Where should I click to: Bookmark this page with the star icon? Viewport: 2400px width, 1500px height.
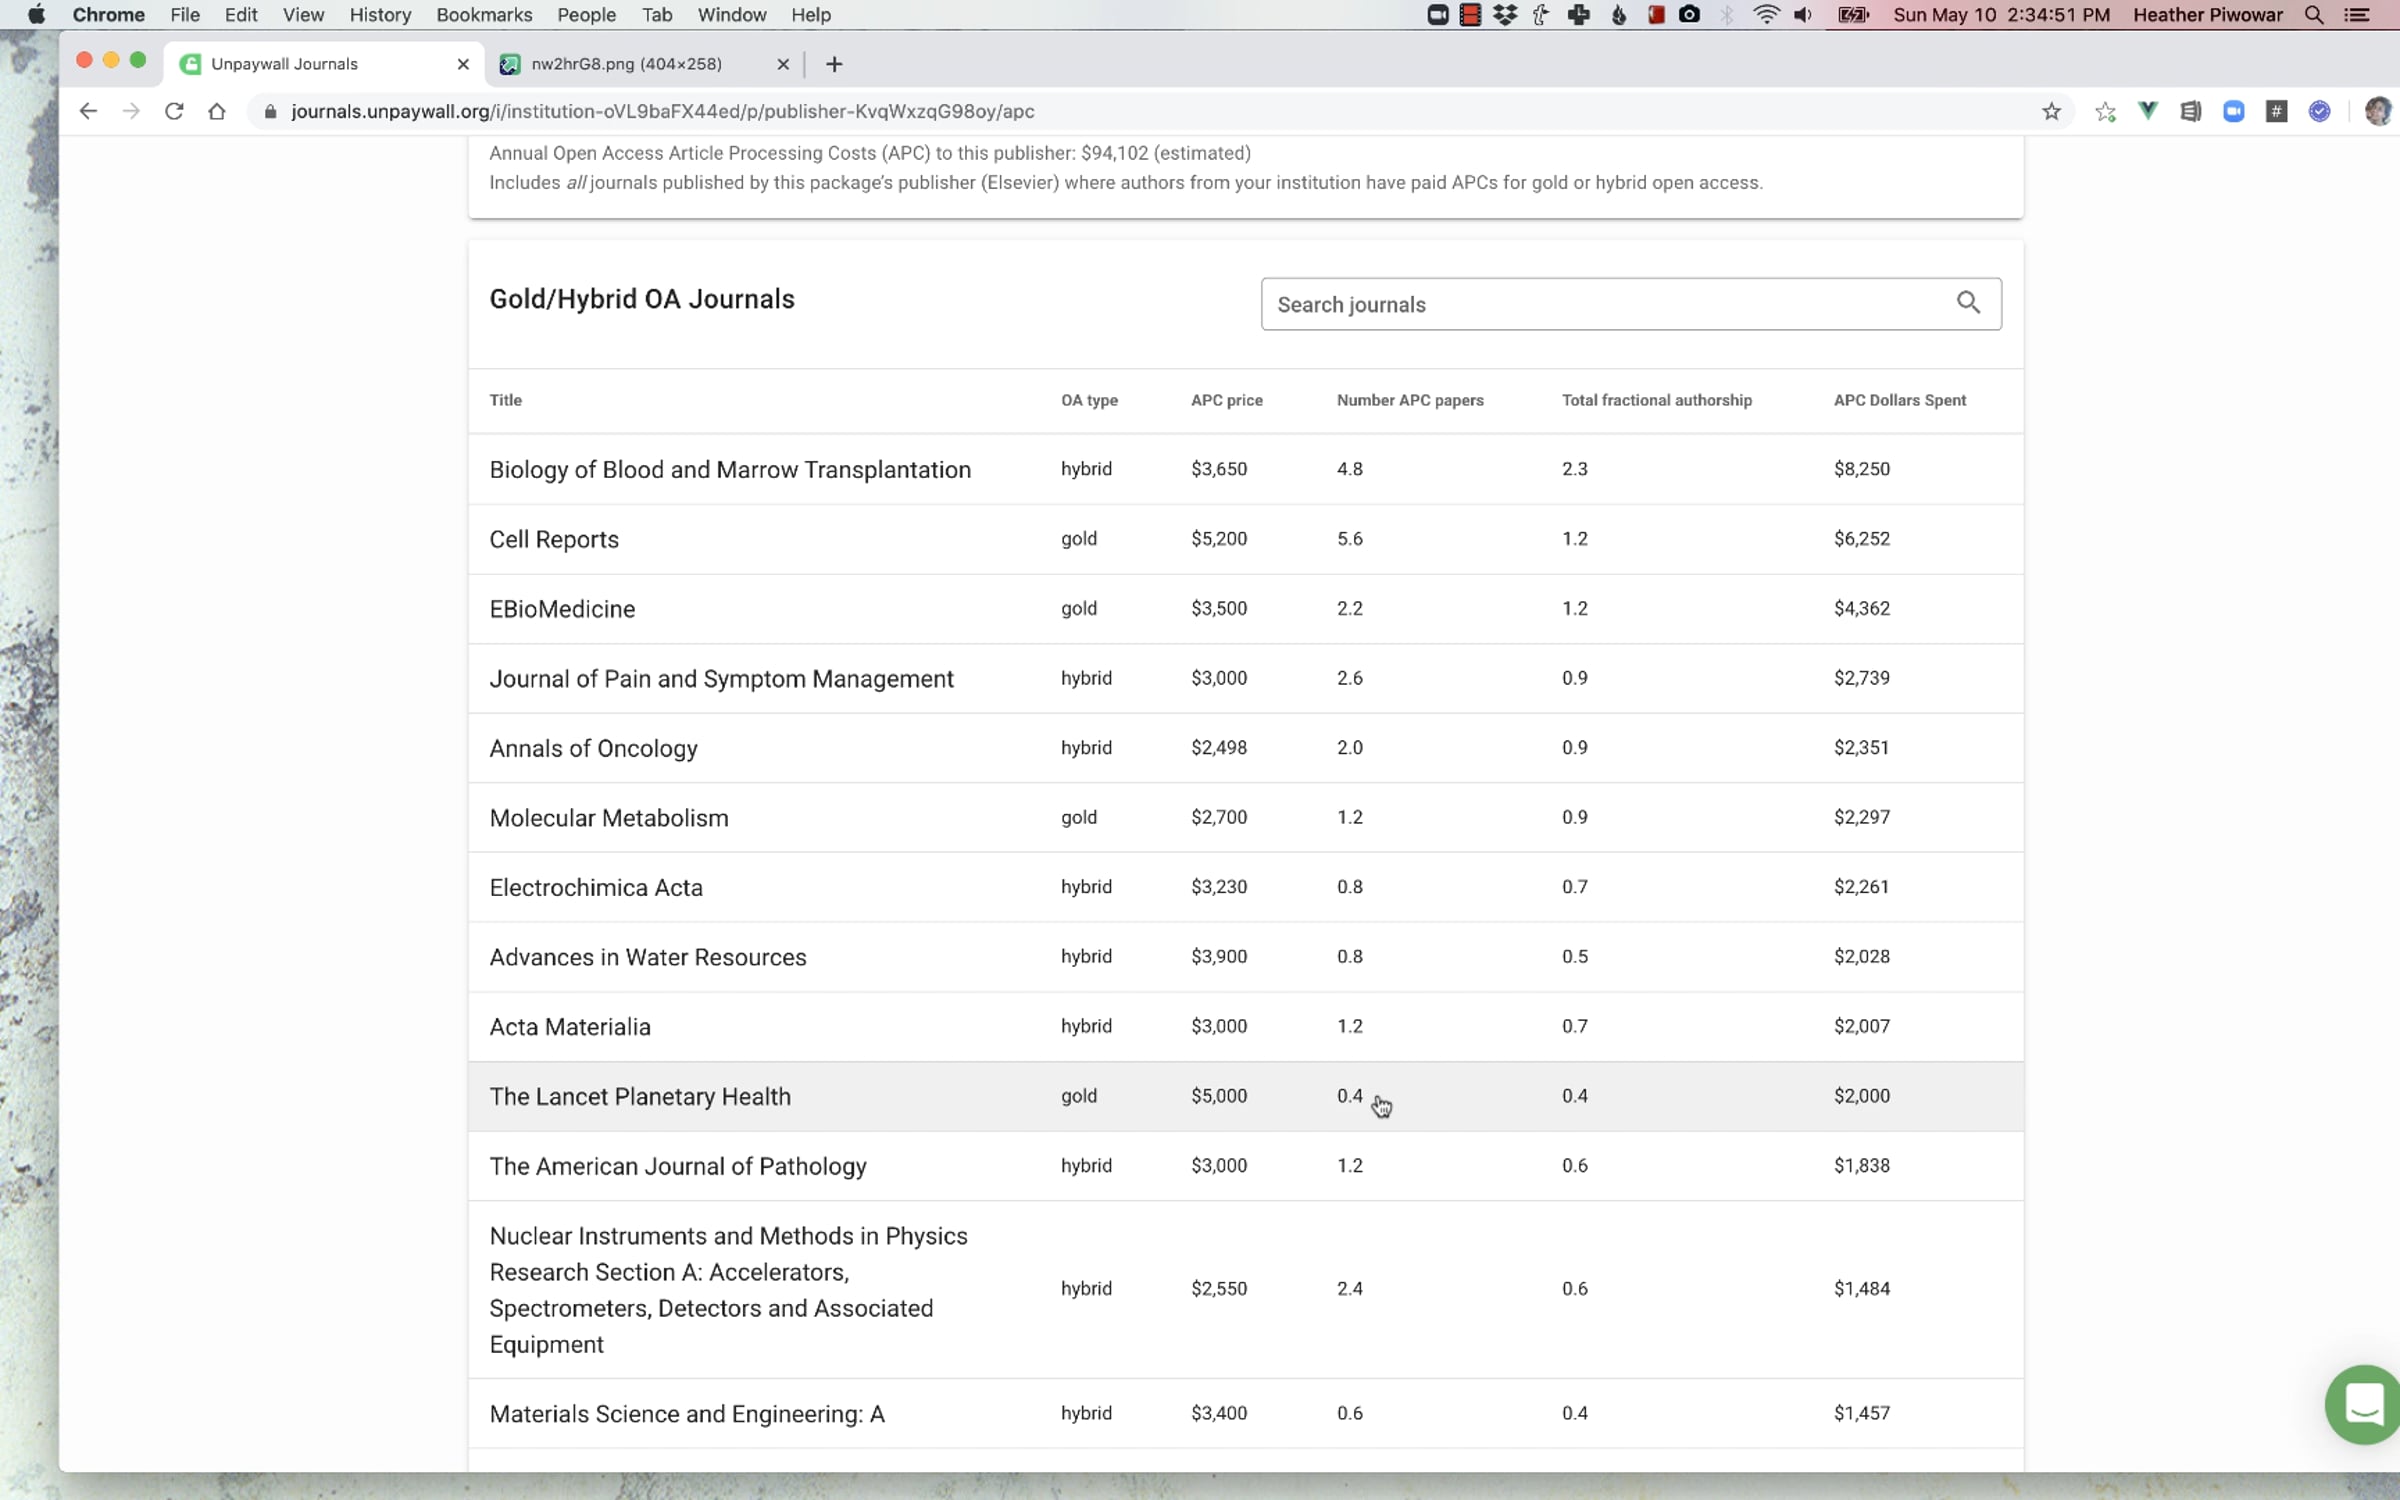tap(2051, 111)
